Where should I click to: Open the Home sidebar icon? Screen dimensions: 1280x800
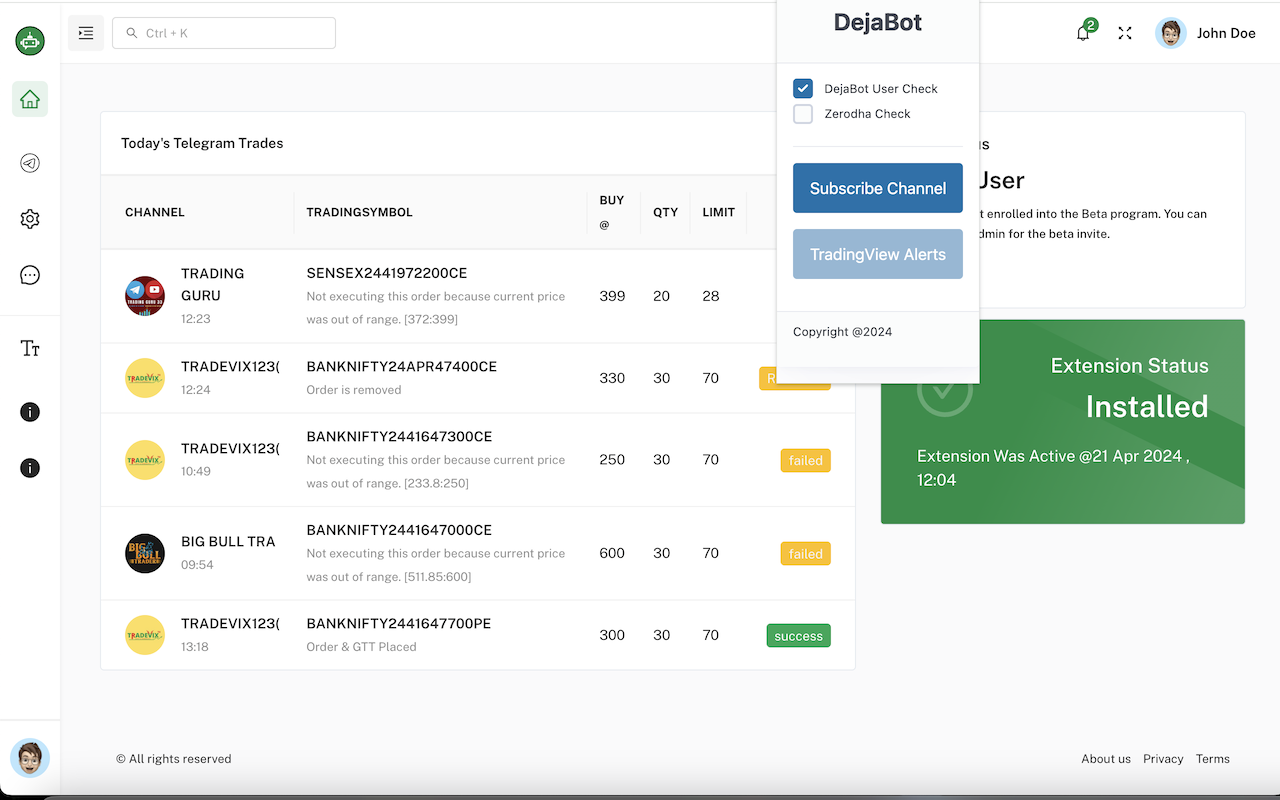[x=30, y=100]
